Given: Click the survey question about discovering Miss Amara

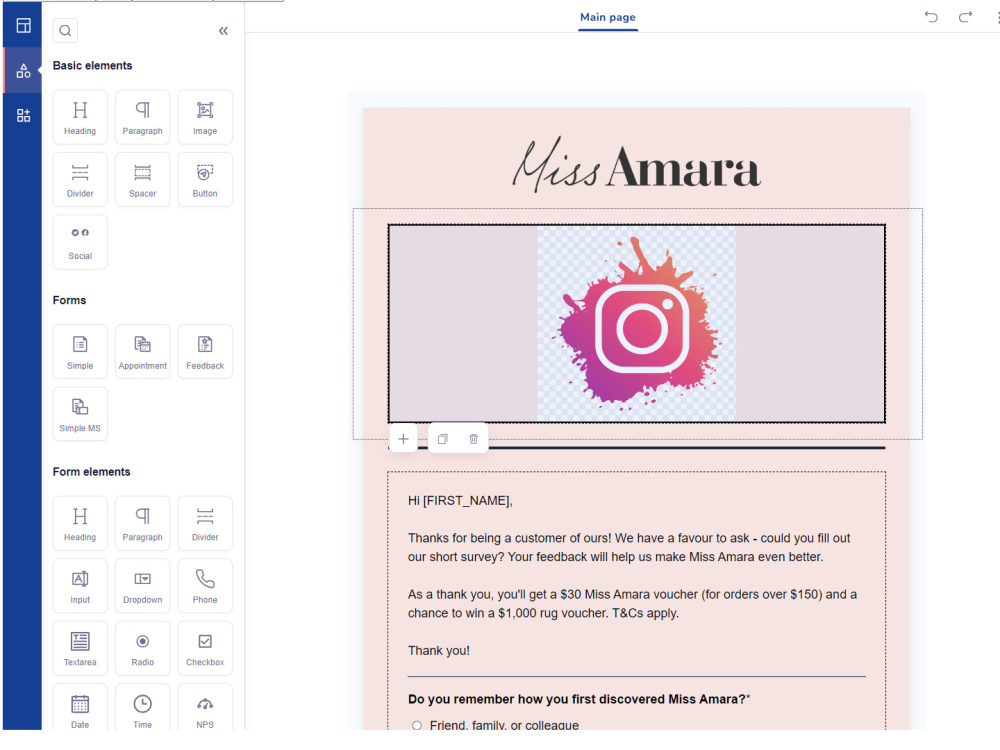Looking at the screenshot, I should tap(579, 699).
